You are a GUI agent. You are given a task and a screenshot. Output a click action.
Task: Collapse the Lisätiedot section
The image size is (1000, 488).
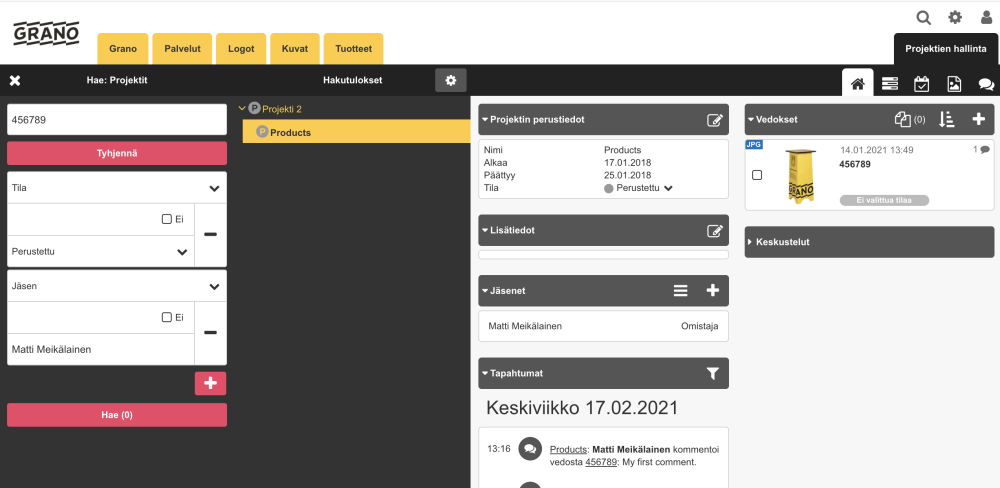(485, 230)
